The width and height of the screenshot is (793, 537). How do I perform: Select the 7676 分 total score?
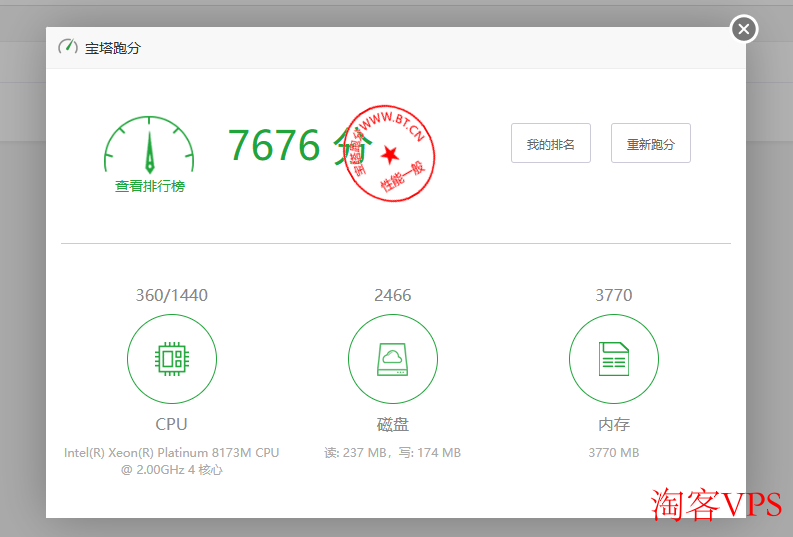pyautogui.click(x=300, y=146)
